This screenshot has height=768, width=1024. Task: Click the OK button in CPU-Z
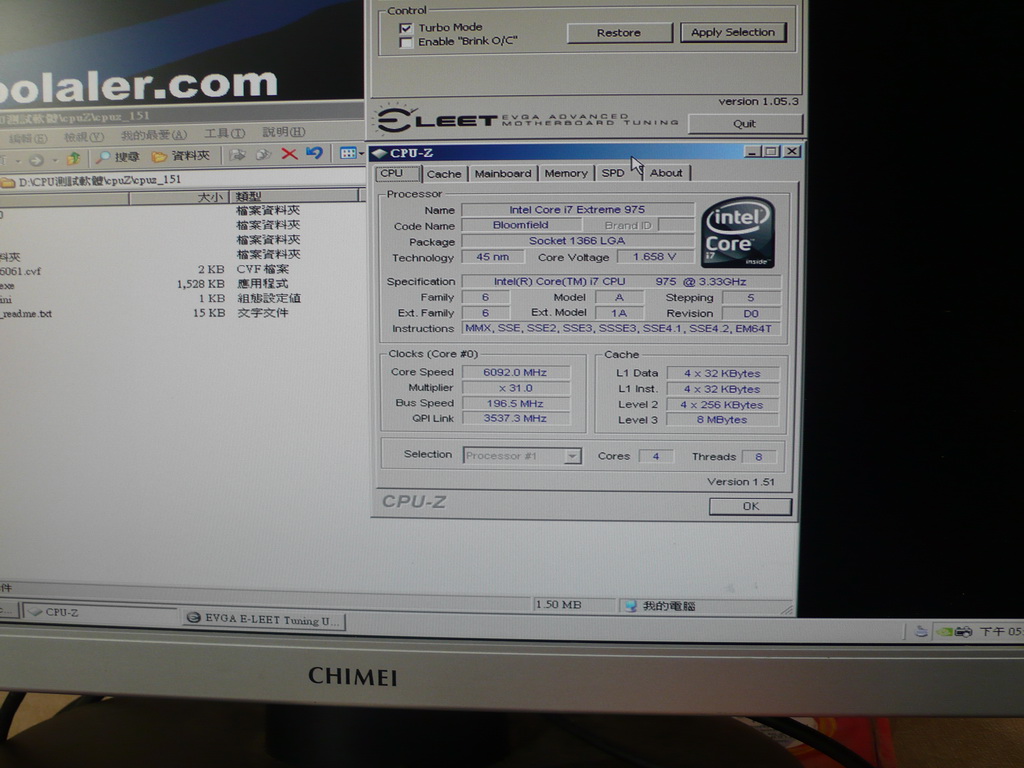coord(750,506)
